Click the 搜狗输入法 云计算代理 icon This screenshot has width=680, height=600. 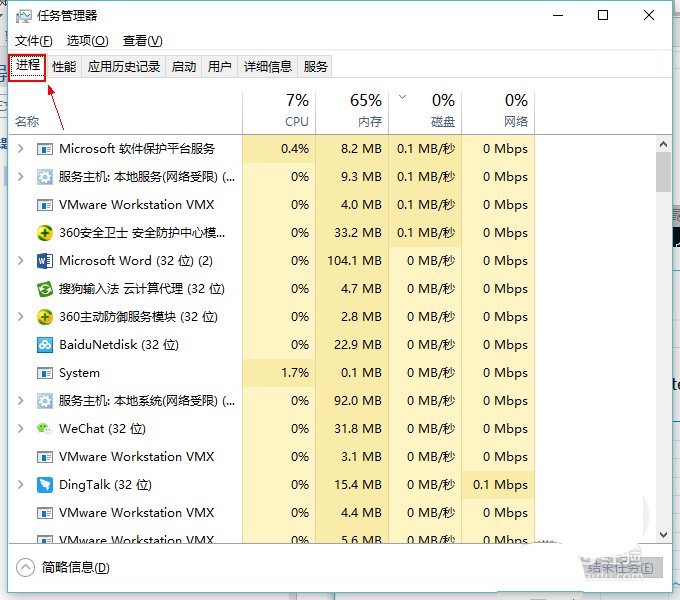(x=45, y=289)
